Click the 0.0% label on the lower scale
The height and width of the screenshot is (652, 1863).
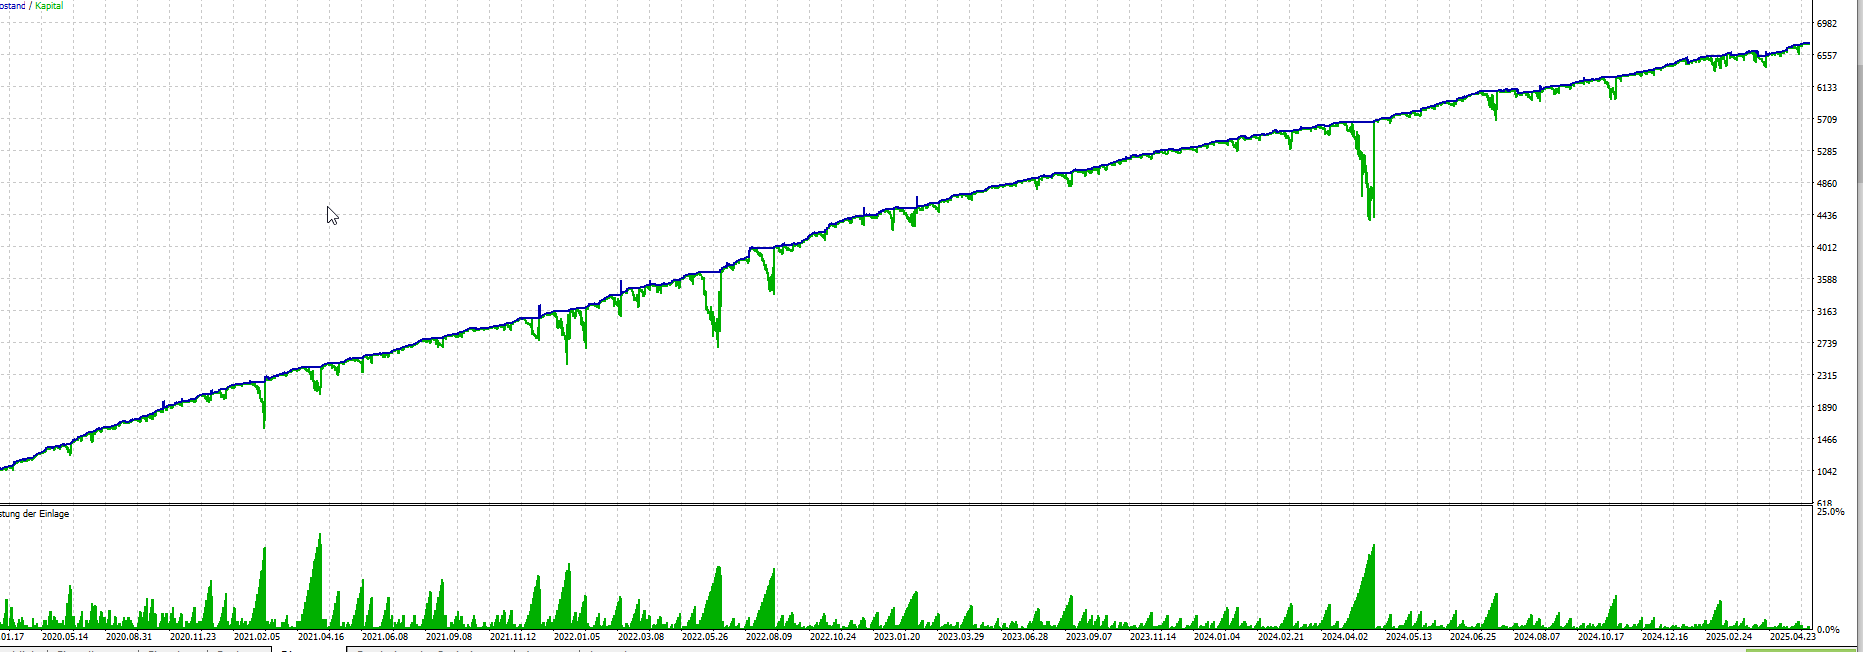click(1828, 630)
